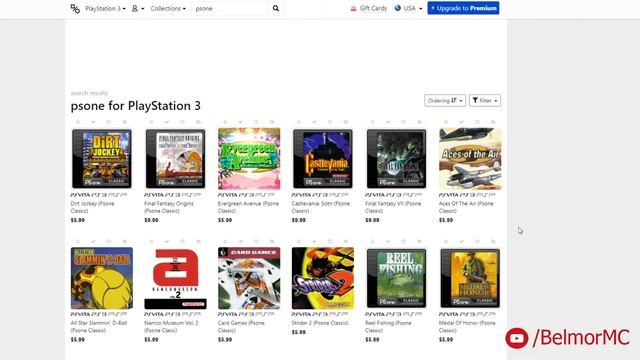This screenshot has width=640, height=360.
Task: Click the Evergreen Avenue cover thumbnail
Action: click(249, 159)
